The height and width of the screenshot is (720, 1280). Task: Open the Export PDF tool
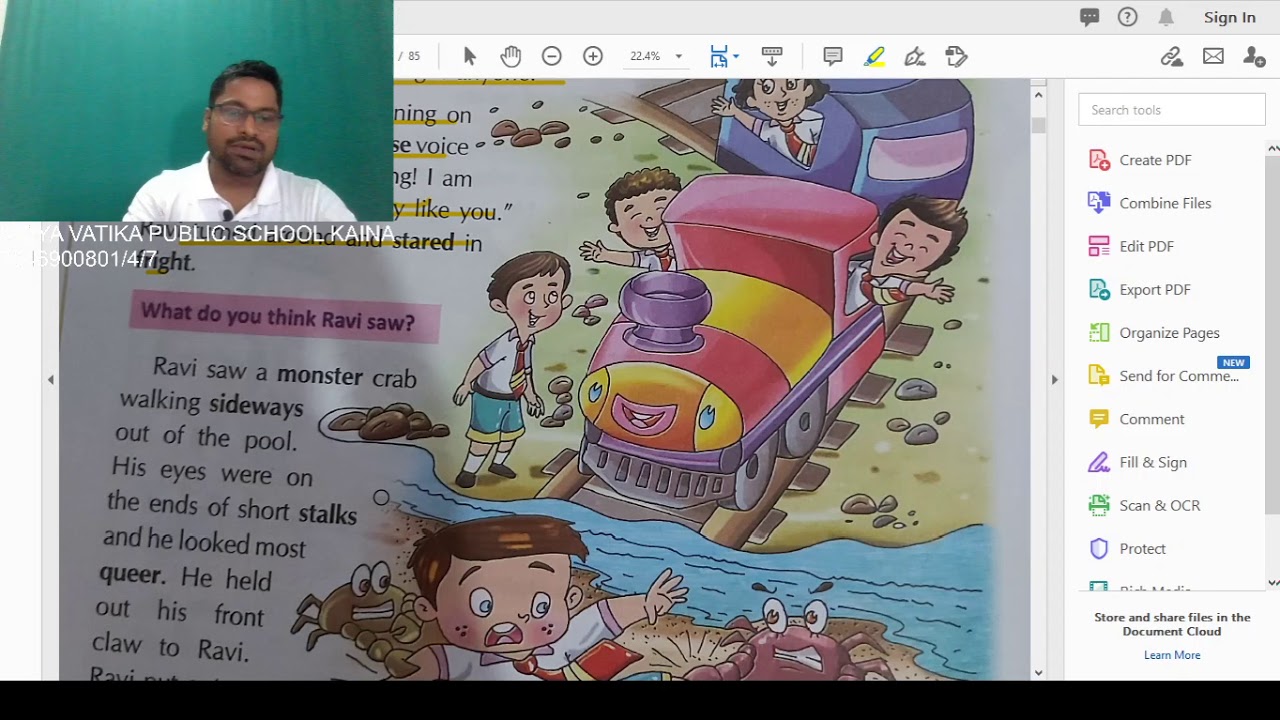point(1155,289)
